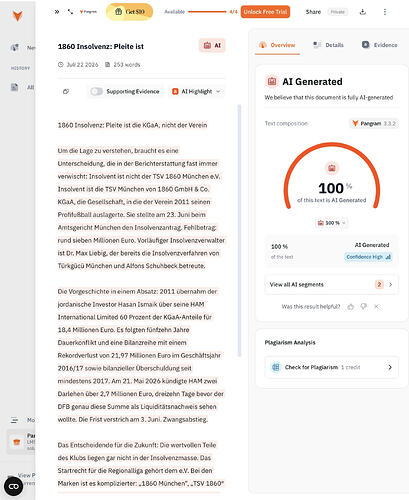Screen dimensions: 409x500
Task: Expand the sidebar with the double chevron
Action: (57, 12)
